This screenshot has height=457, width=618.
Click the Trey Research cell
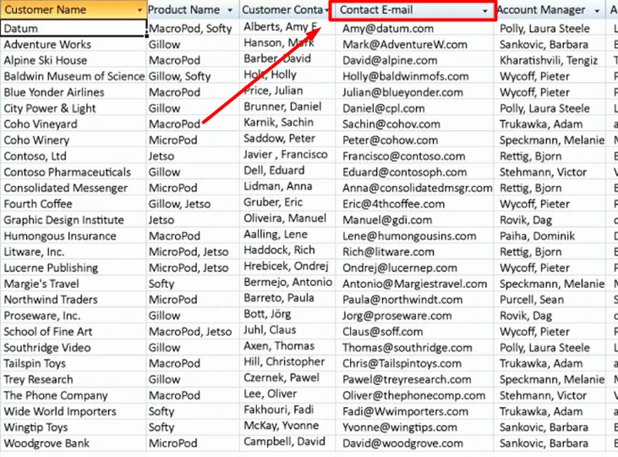pos(73,379)
